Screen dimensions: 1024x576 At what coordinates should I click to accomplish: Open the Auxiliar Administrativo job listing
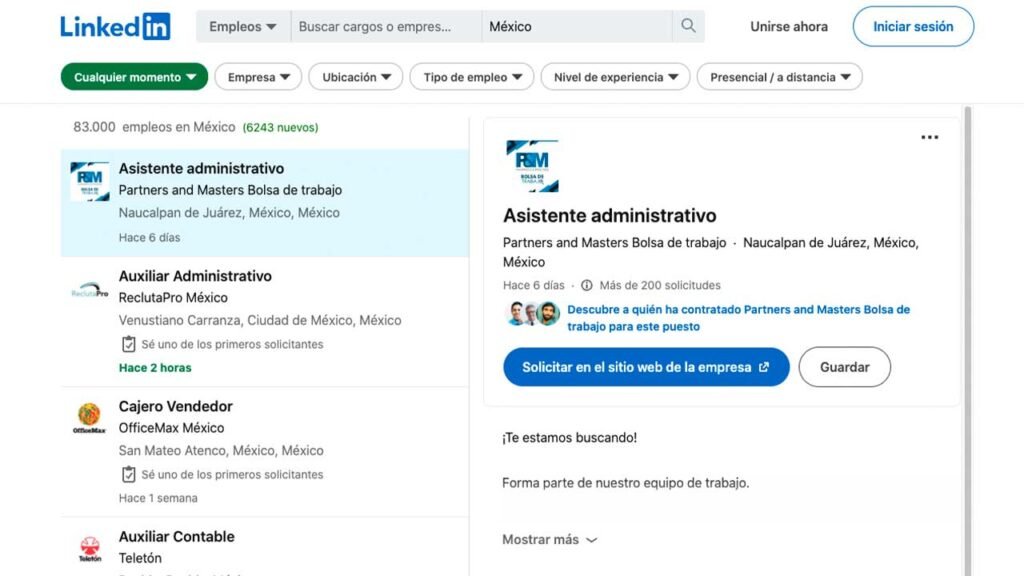[265, 321]
